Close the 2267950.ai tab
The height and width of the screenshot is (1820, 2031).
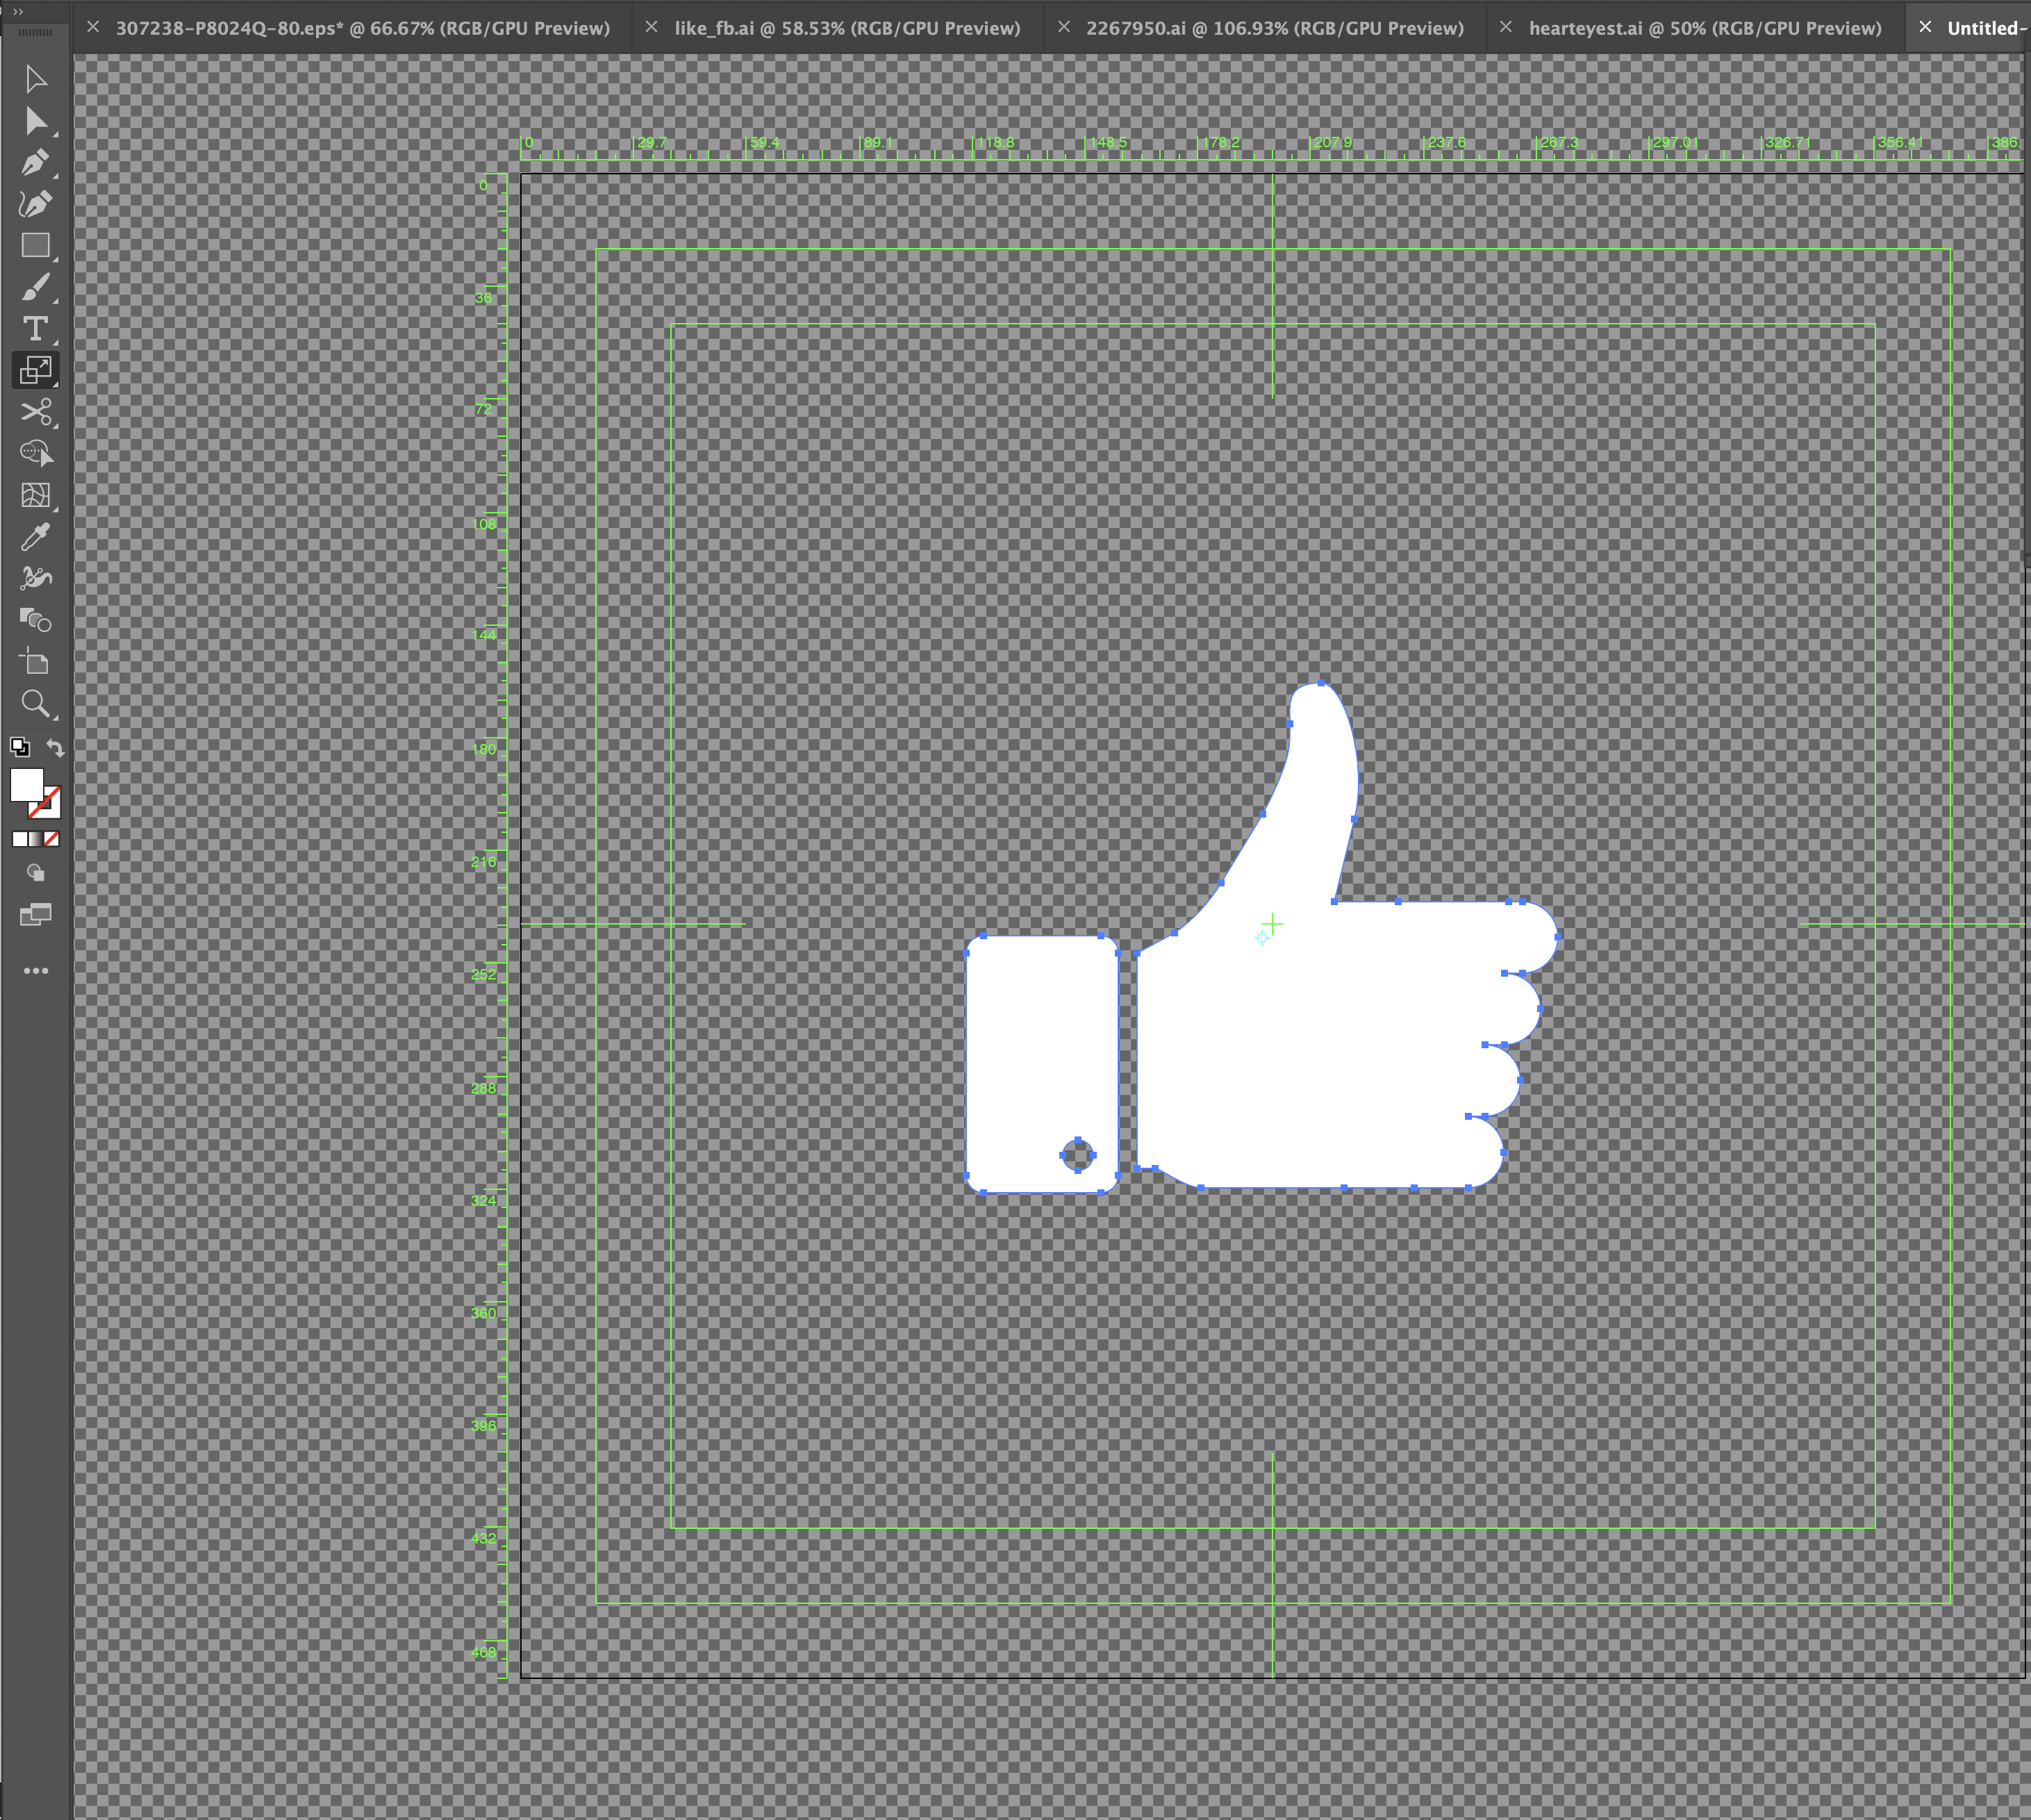click(x=1064, y=27)
